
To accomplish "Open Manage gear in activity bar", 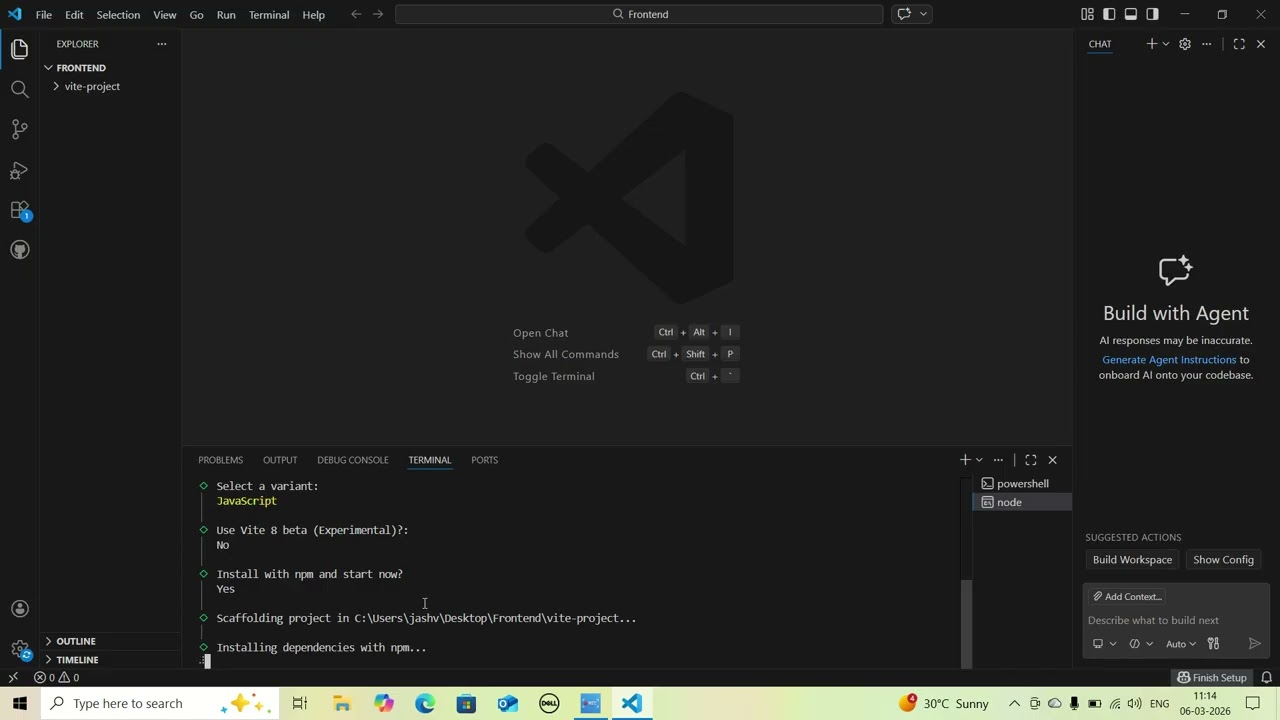I will click(x=19, y=649).
